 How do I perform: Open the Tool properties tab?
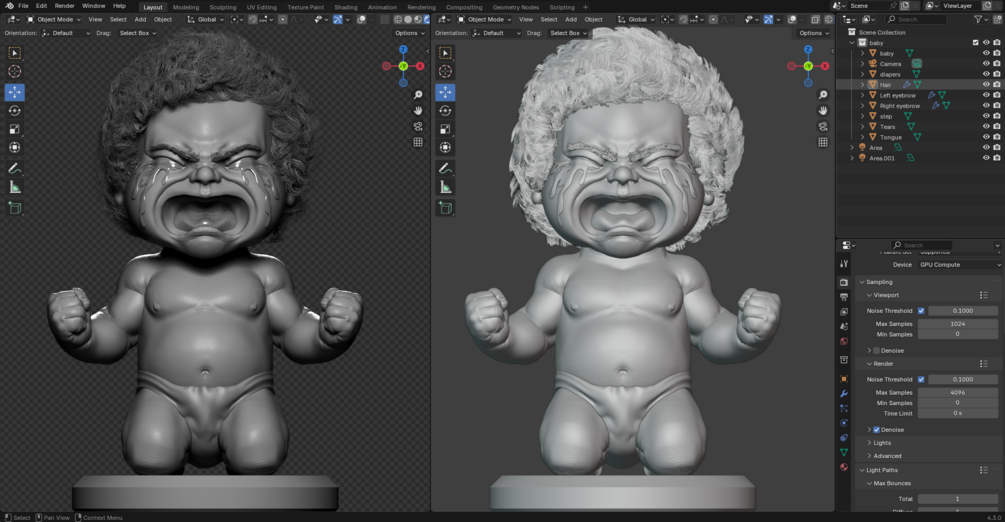tap(844, 263)
